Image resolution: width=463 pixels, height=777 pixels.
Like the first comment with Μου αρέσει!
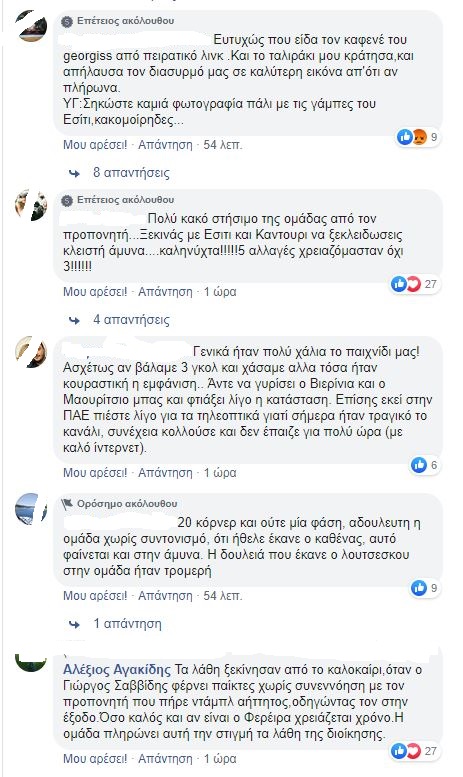tap(95, 145)
